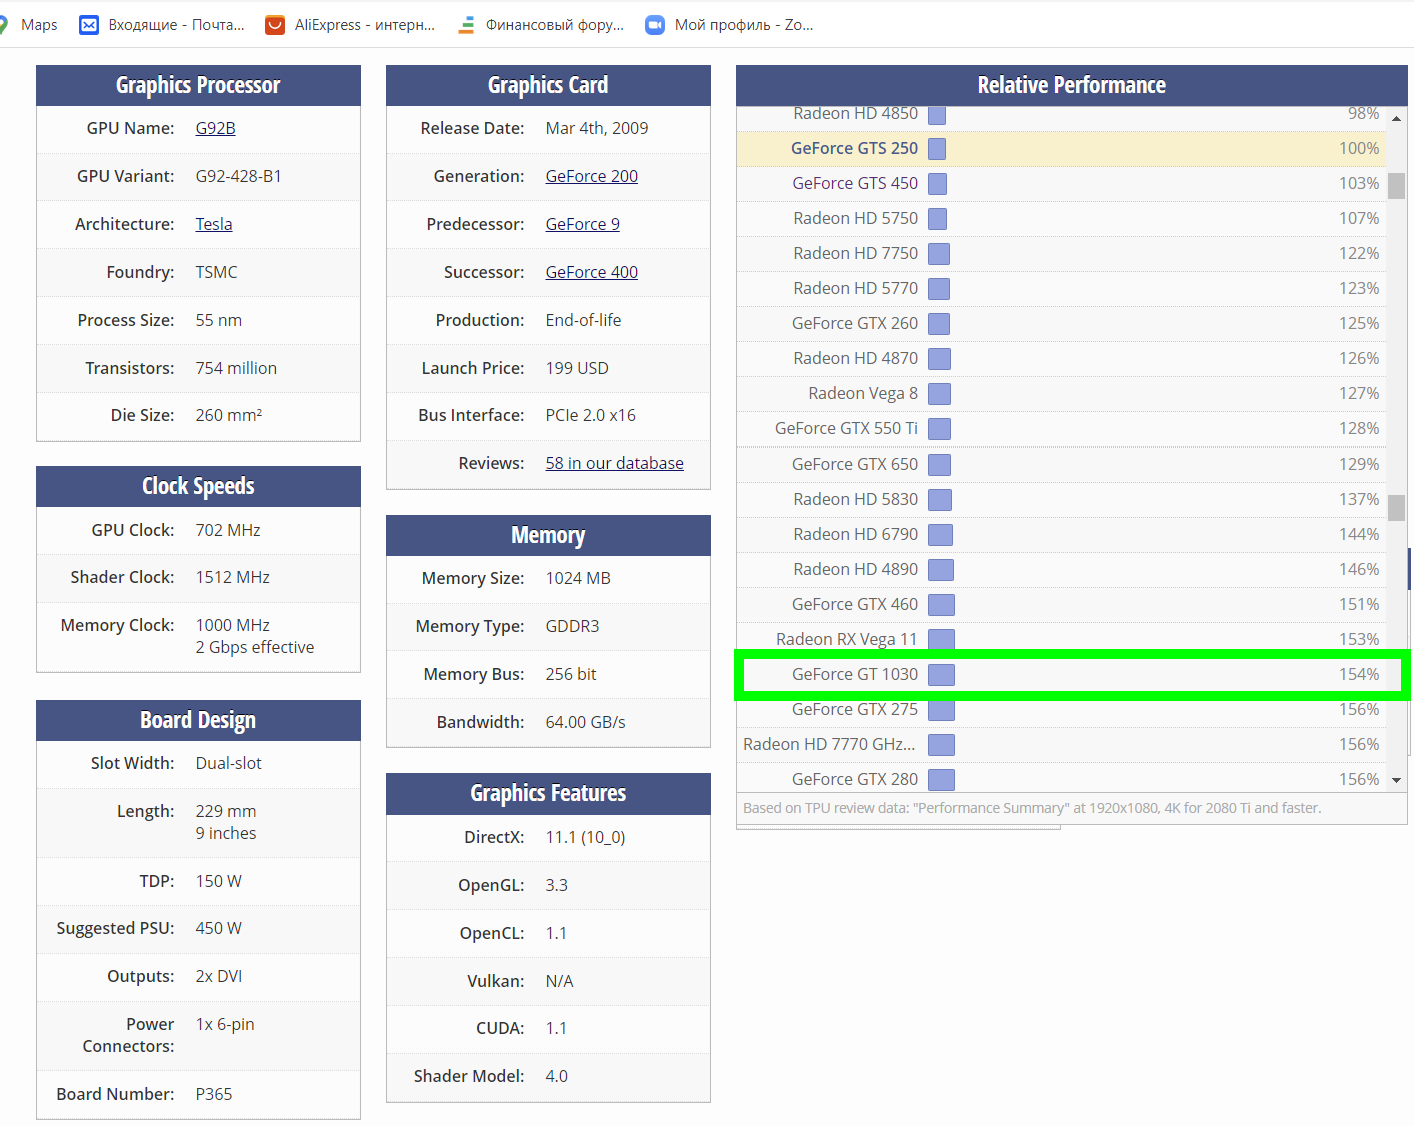Follow the Tesla architecture link
This screenshot has width=1414, height=1126.
click(214, 224)
